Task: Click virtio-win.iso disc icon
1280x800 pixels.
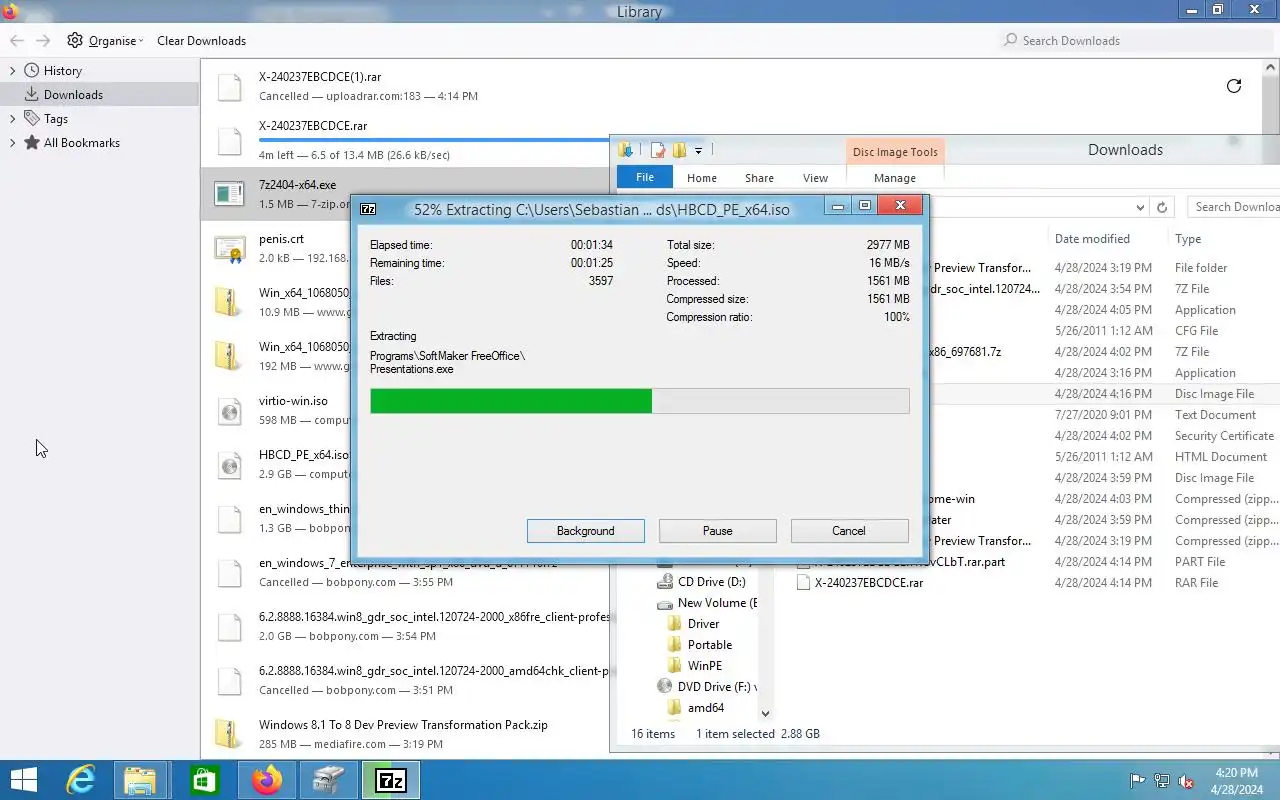Action: pyautogui.click(x=230, y=411)
